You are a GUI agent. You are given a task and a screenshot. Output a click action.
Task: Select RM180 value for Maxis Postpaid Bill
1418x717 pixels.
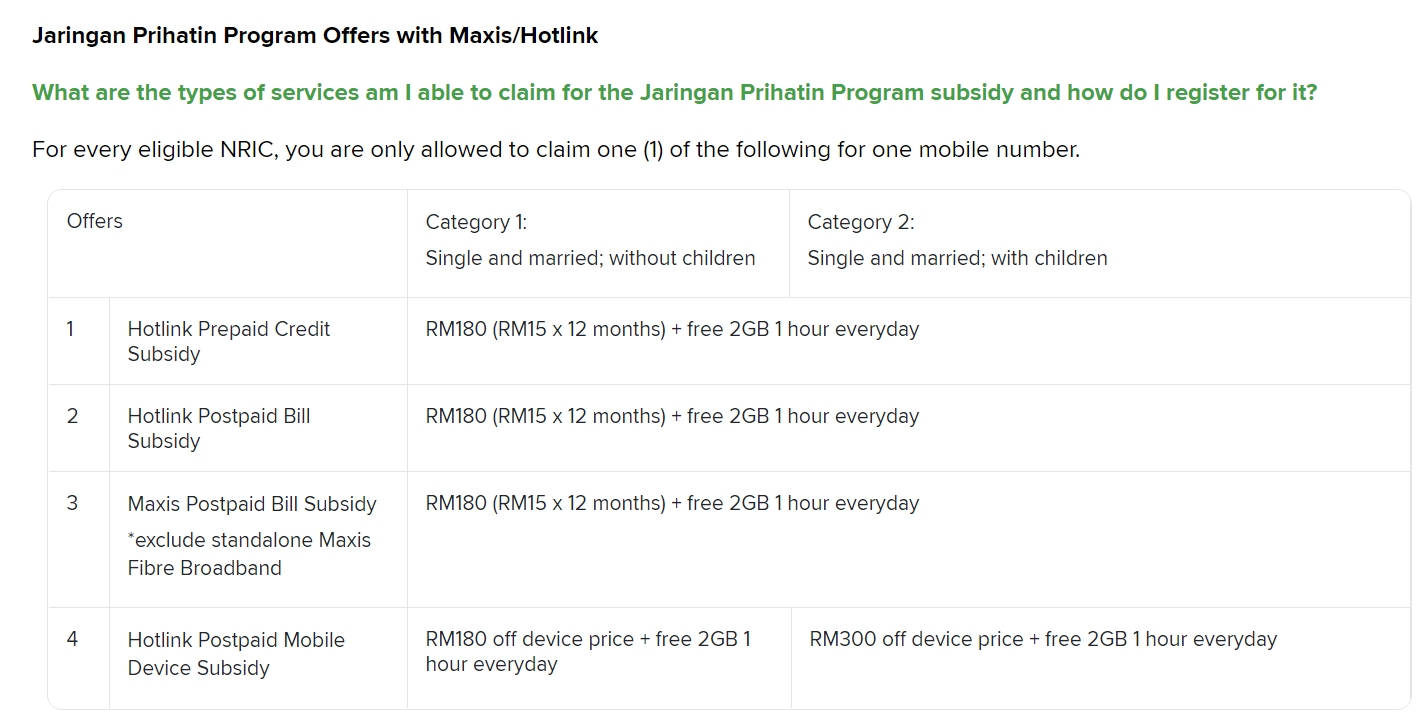click(672, 503)
